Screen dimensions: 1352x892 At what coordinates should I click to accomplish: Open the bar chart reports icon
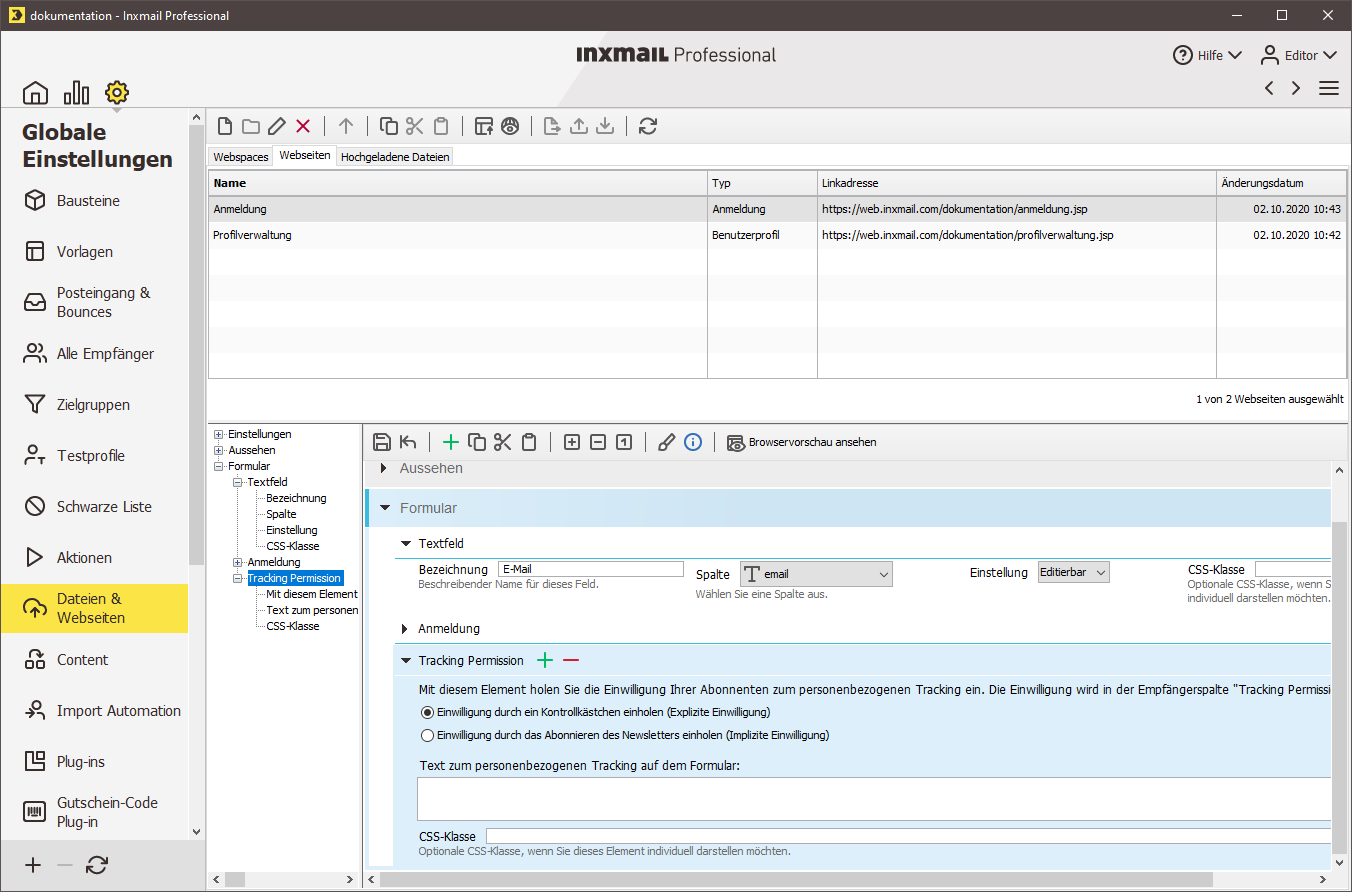tap(76, 93)
